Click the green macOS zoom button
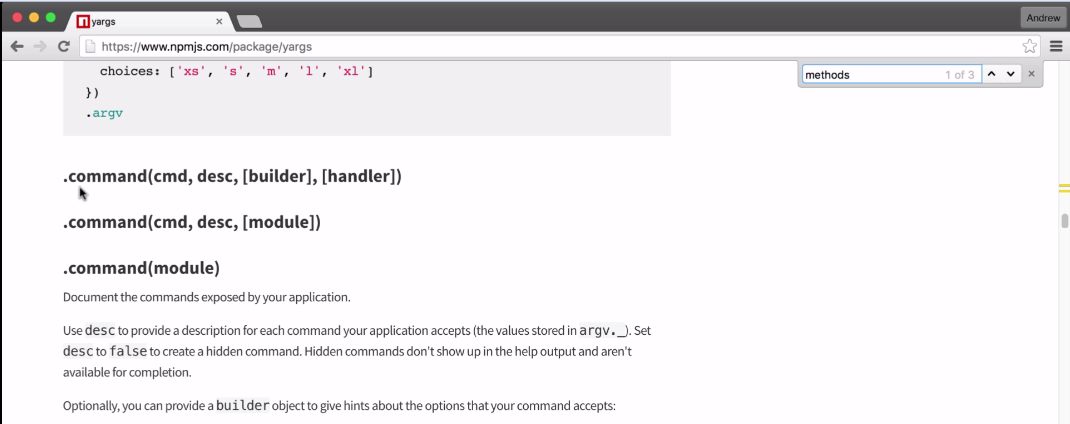The width and height of the screenshot is (1070, 424). click(50, 18)
